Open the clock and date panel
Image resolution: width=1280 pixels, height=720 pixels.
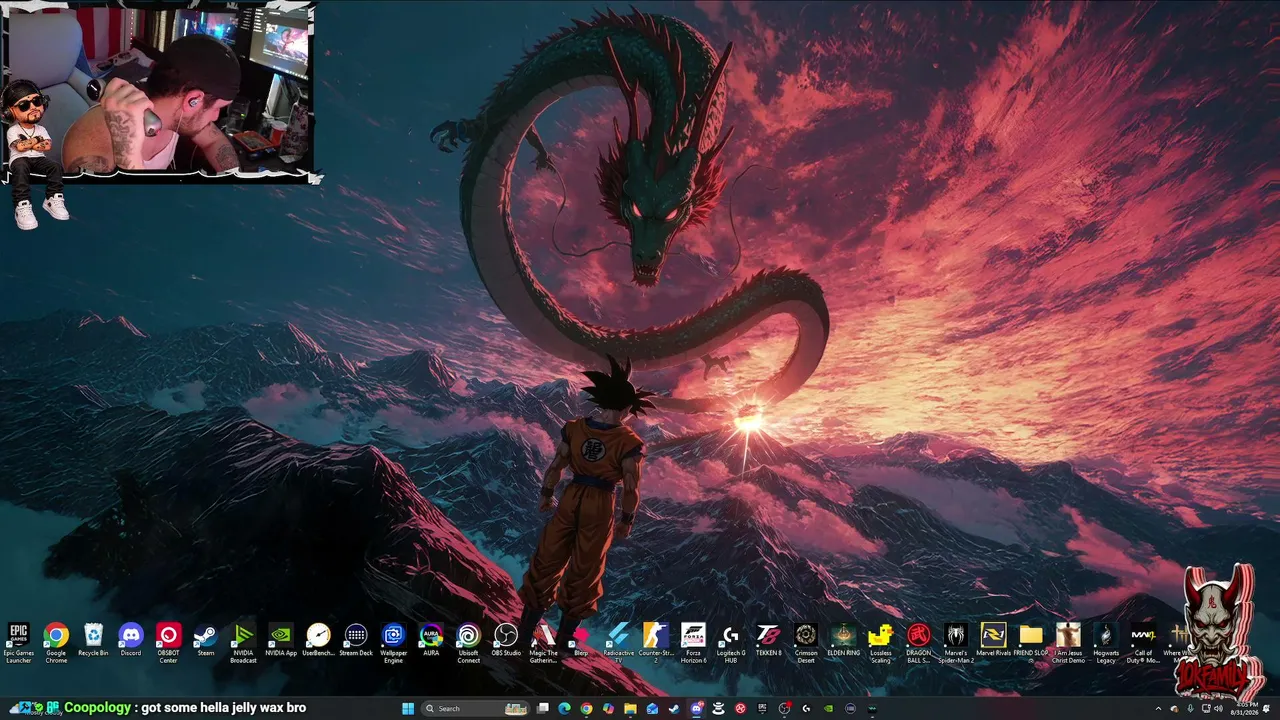click(1244, 709)
